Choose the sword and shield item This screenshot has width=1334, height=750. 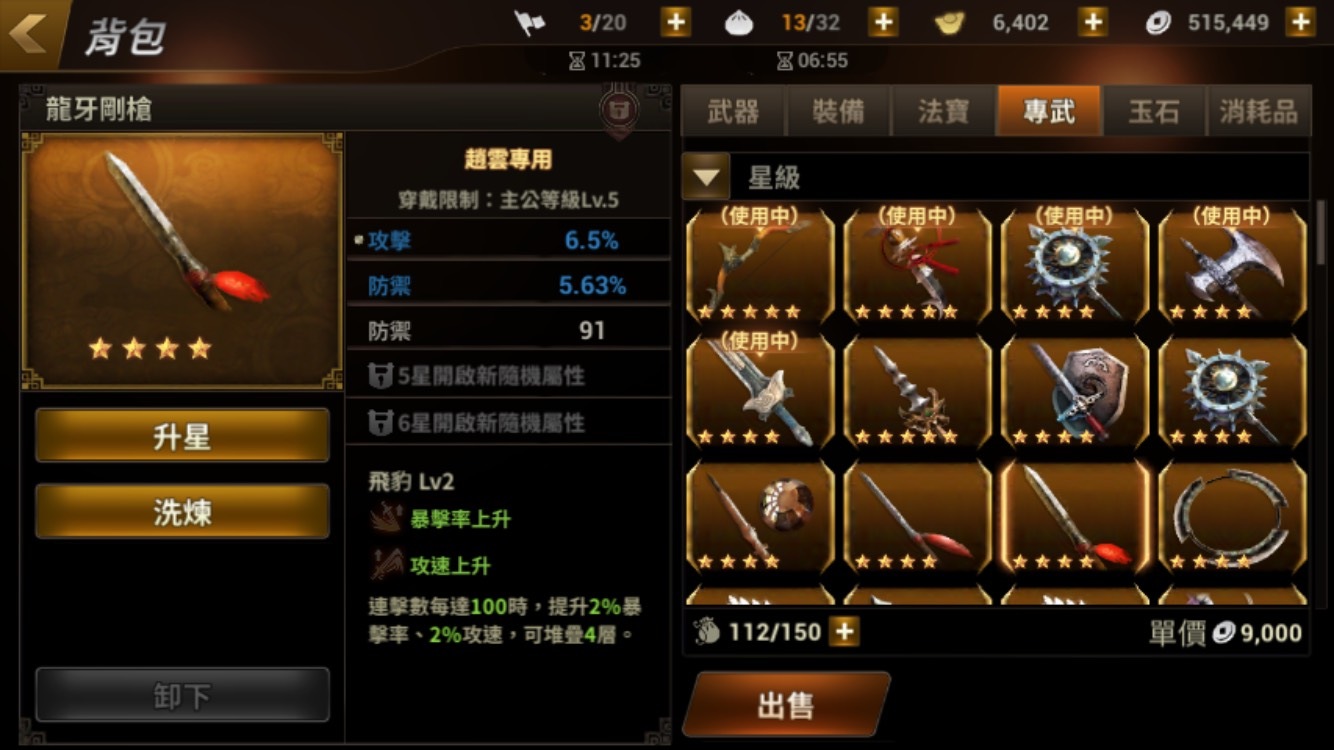[x=1075, y=390]
